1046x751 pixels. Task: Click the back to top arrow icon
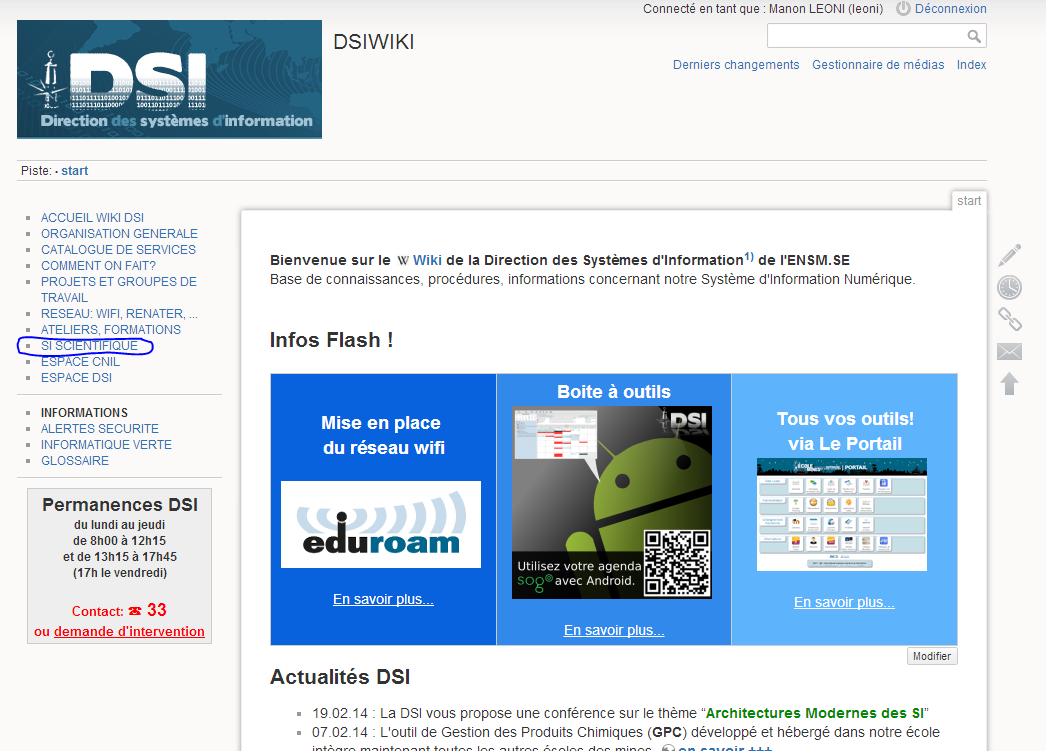click(1009, 383)
